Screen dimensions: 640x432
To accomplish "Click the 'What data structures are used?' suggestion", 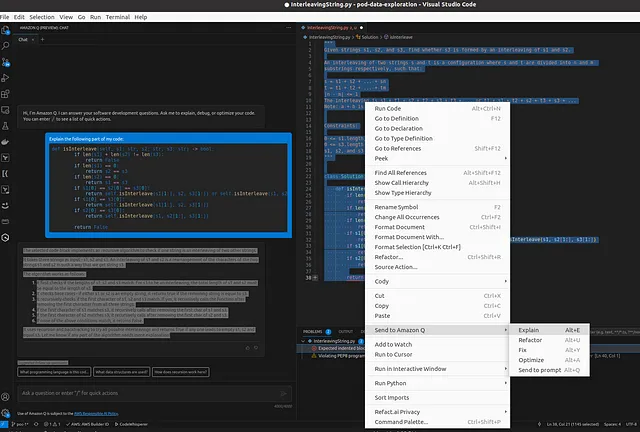I will 122,372.
